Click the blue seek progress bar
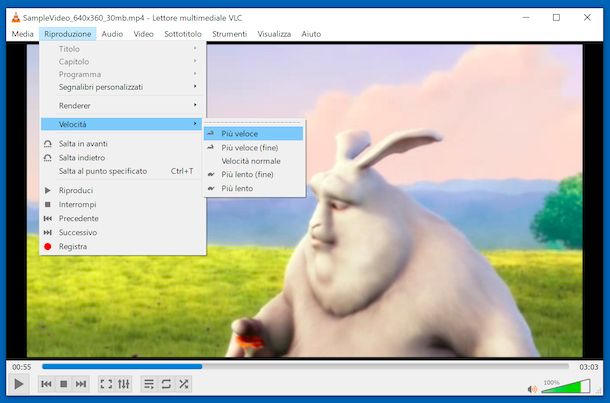 (x=305, y=366)
